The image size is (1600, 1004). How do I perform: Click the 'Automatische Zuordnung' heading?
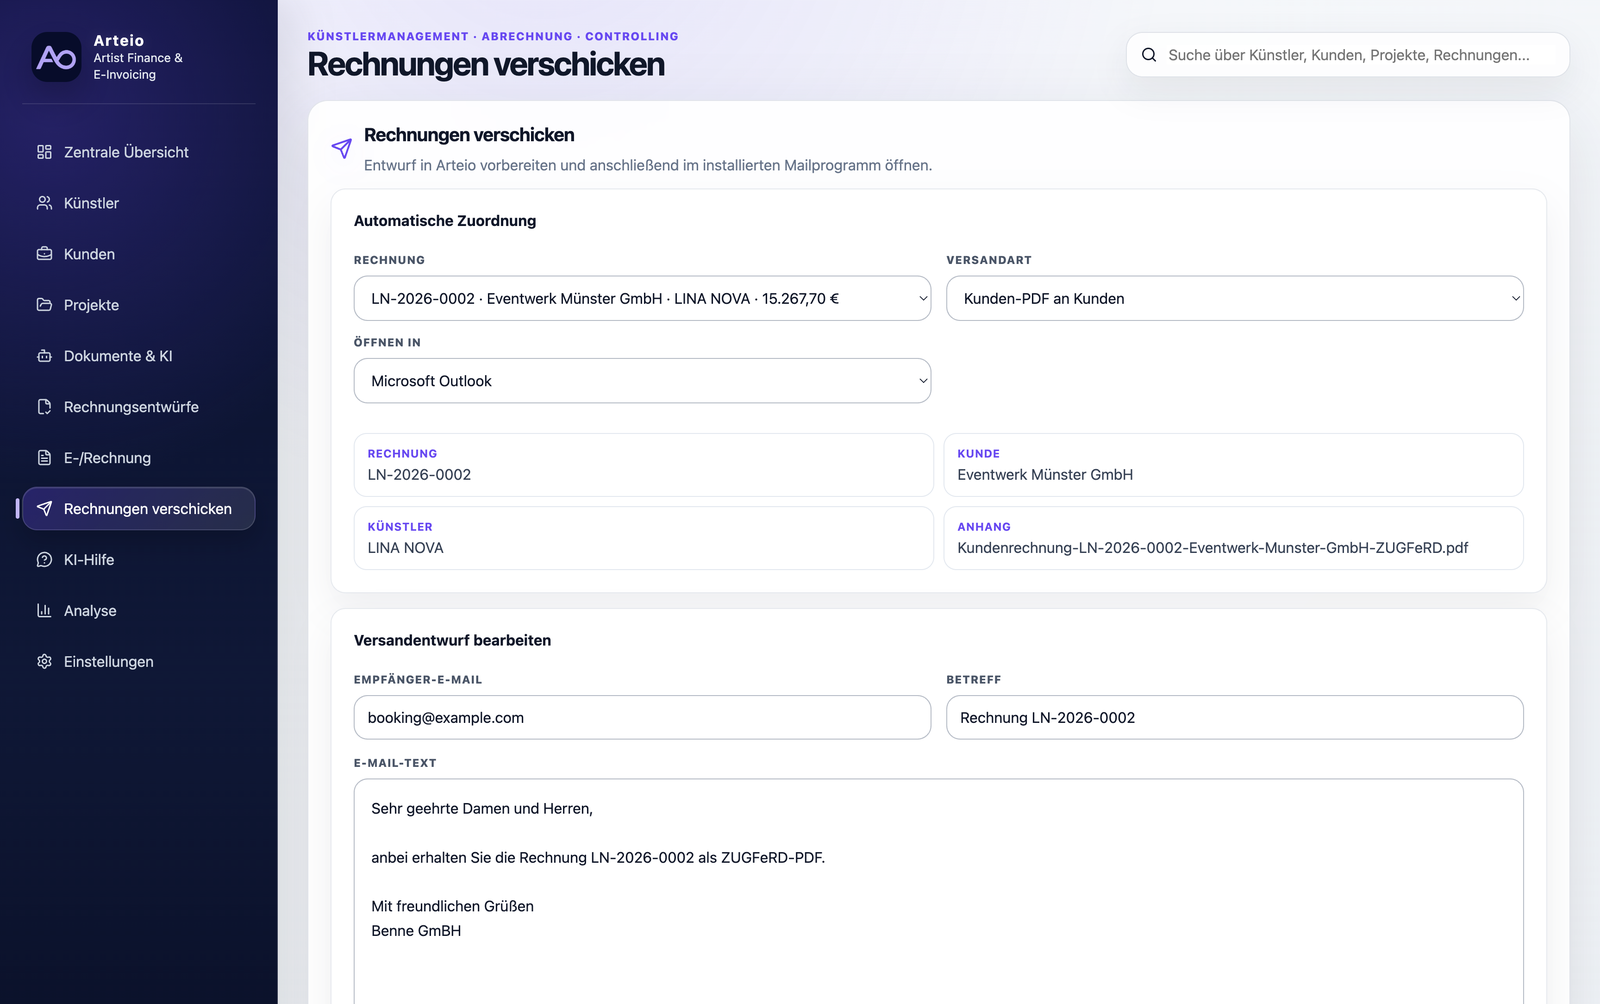point(445,221)
